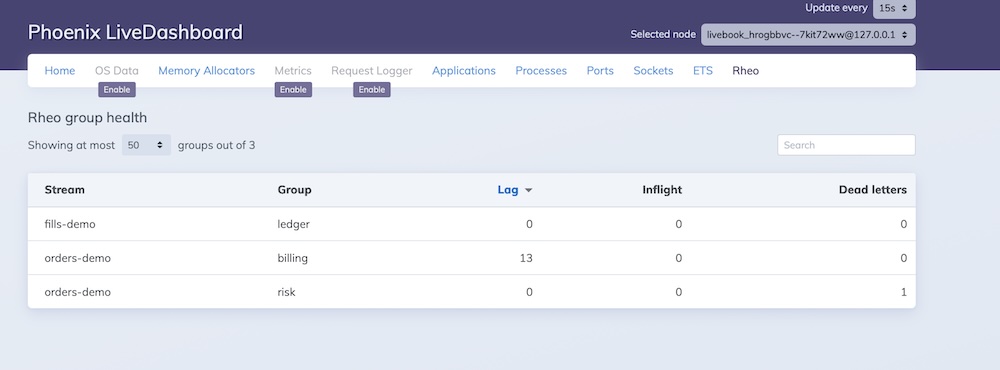This screenshot has width=1000, height=370.
Task: Open the Sockets tab
Action: [x=653, y=71]
